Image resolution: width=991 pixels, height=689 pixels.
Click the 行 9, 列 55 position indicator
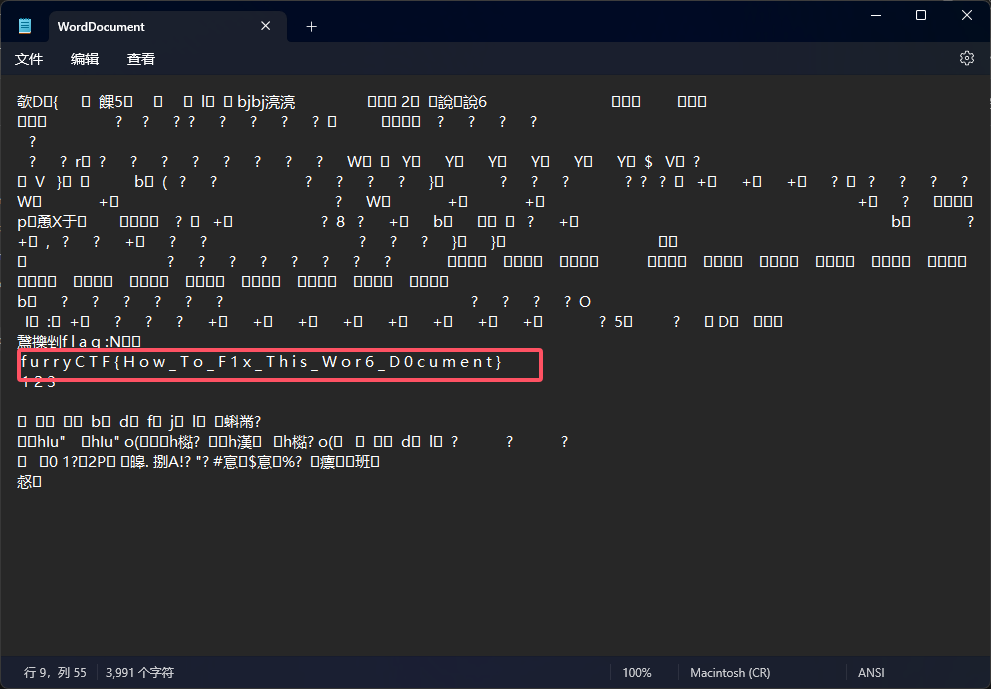click(55, 673)
